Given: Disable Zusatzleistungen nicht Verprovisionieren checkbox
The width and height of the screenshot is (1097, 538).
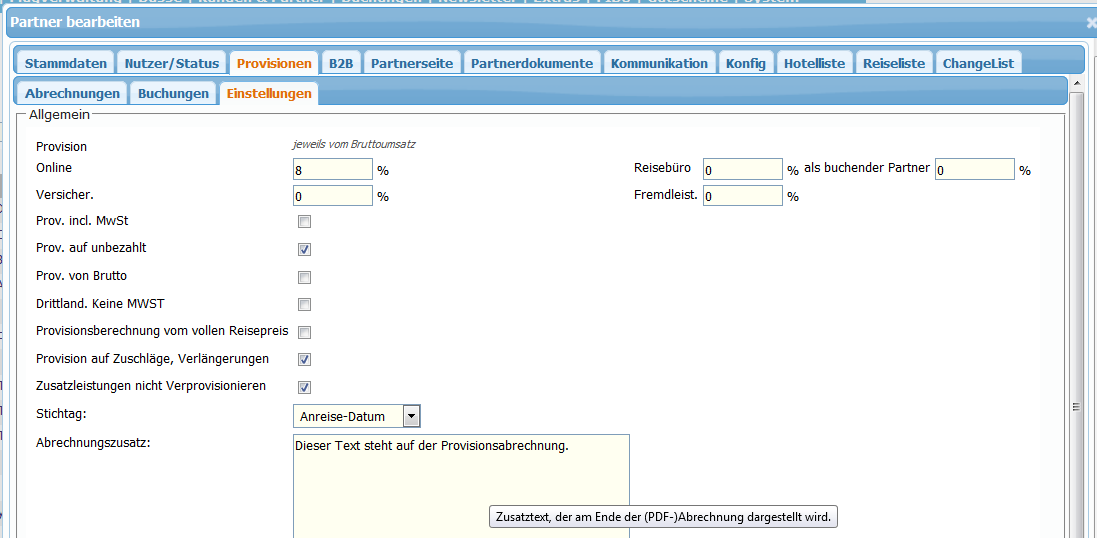Looking at the screenshot, I should 304,387.
